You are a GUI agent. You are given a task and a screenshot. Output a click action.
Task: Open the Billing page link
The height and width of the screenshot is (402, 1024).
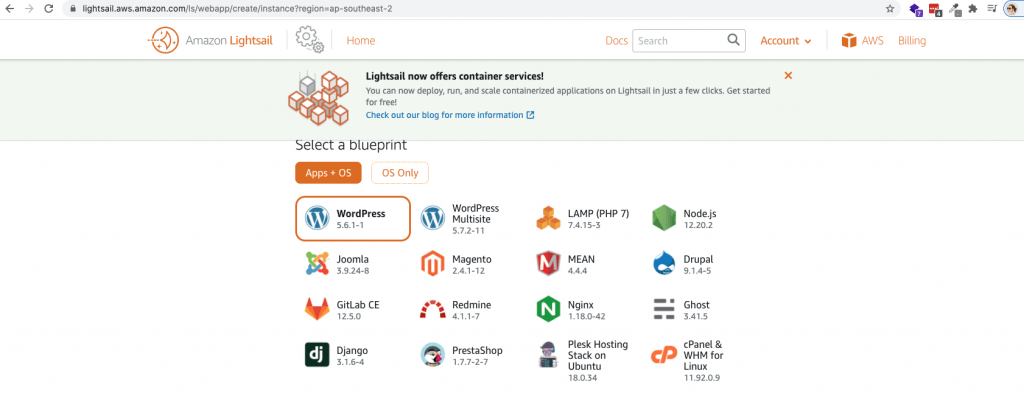click(912, 41)
